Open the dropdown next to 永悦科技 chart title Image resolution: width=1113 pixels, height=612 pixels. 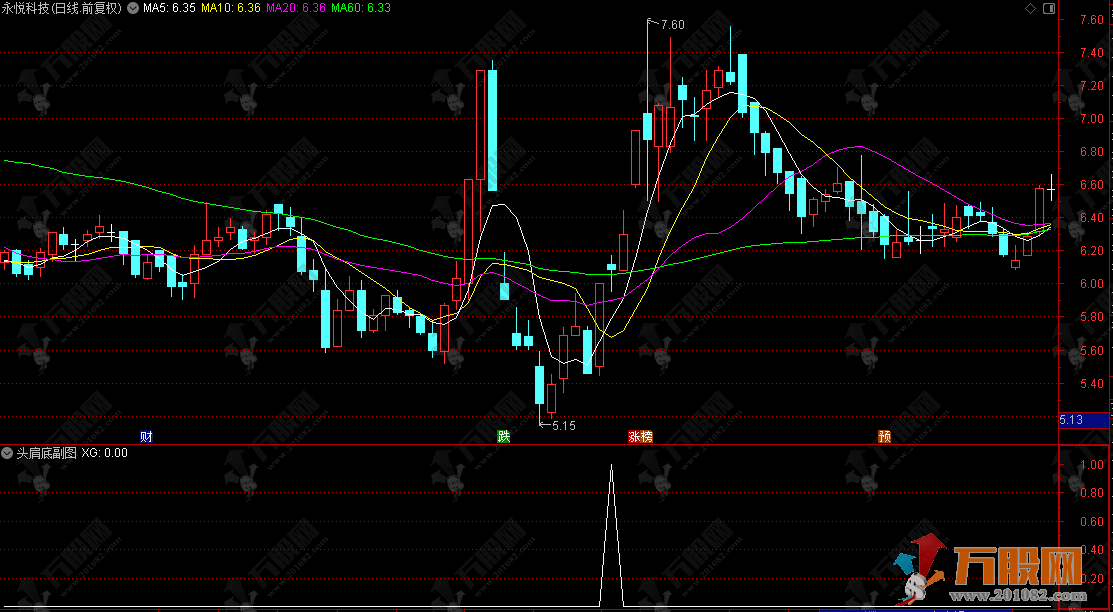(x=134, y=8)
